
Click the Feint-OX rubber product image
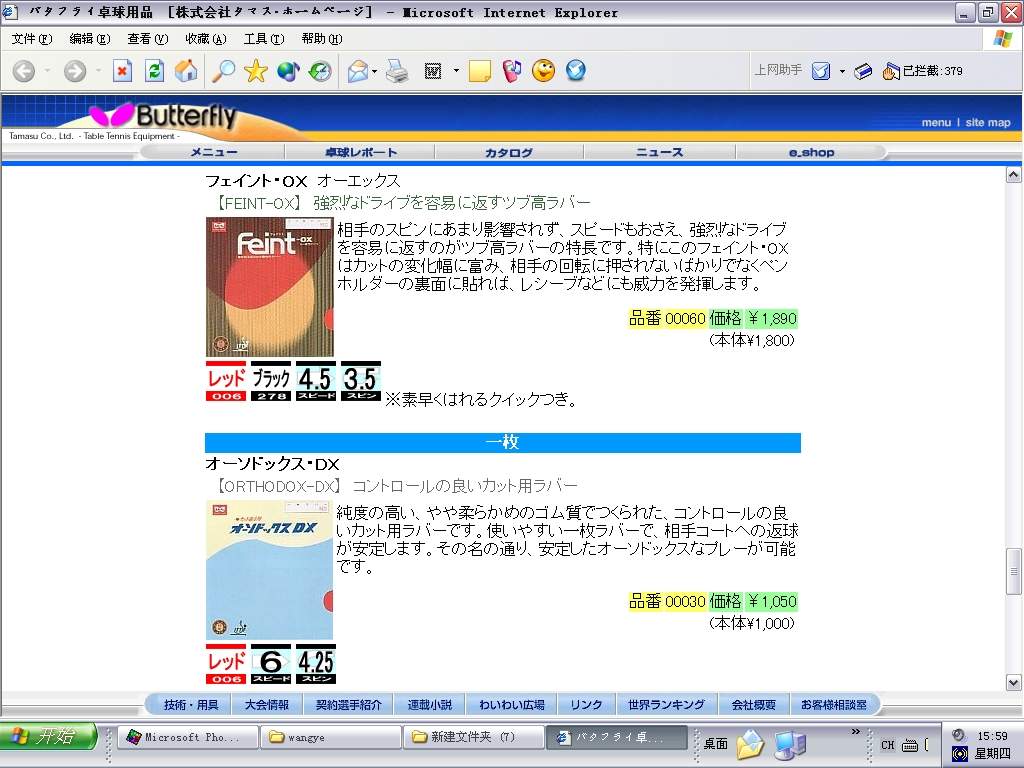pyautogui.click(x=270, y=287)
